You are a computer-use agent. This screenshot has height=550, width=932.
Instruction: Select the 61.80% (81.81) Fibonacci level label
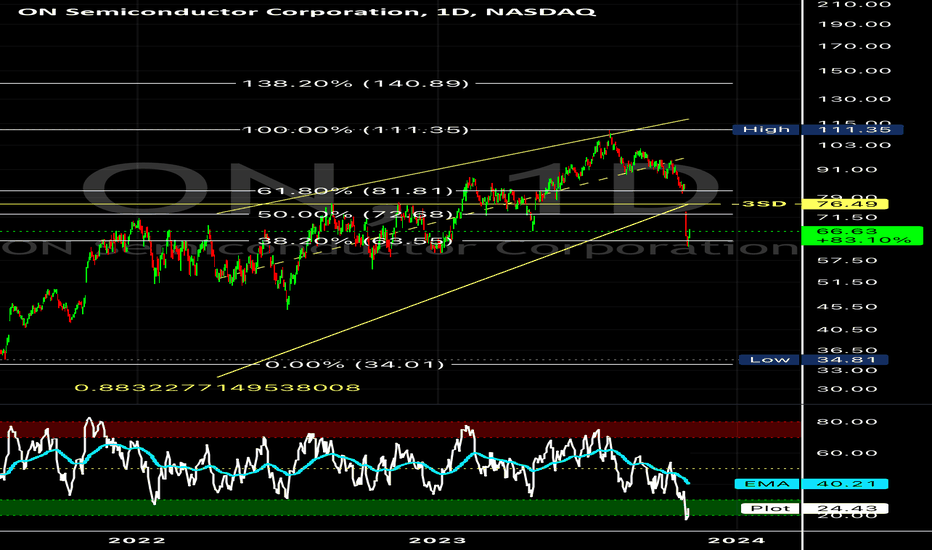pos(355,191)
